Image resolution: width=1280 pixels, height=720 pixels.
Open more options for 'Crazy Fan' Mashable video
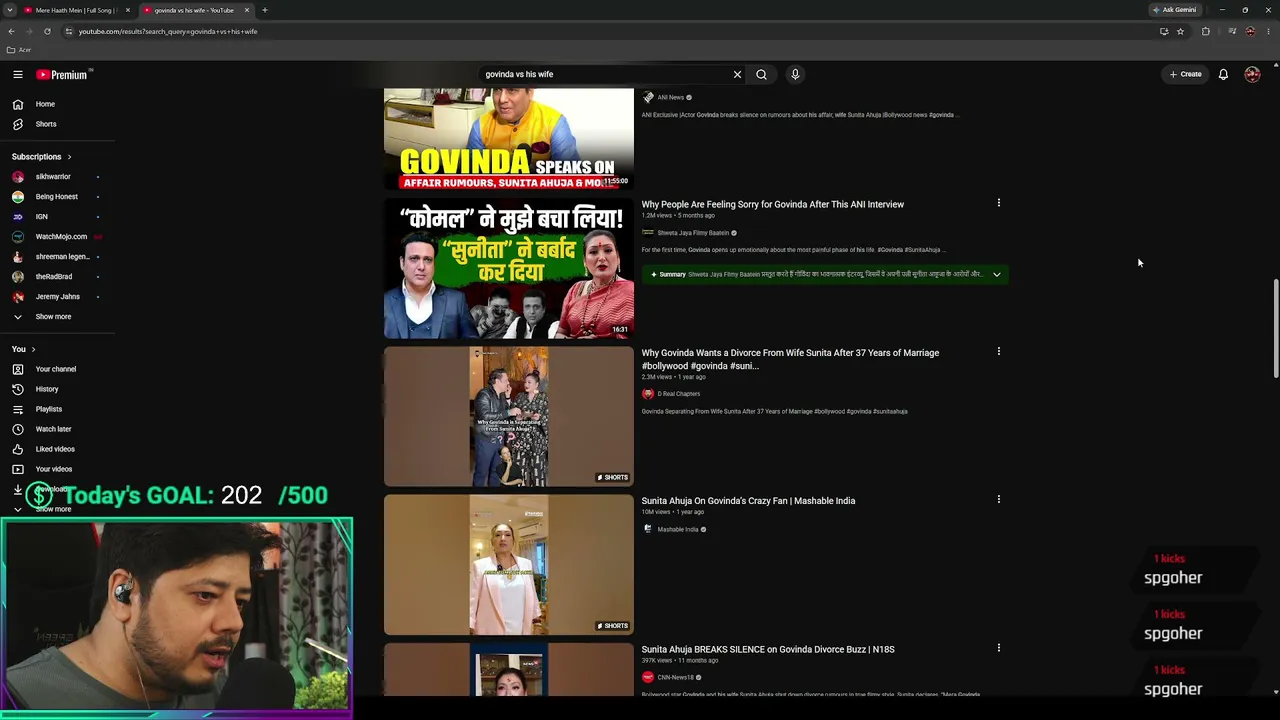pos(998,499)
